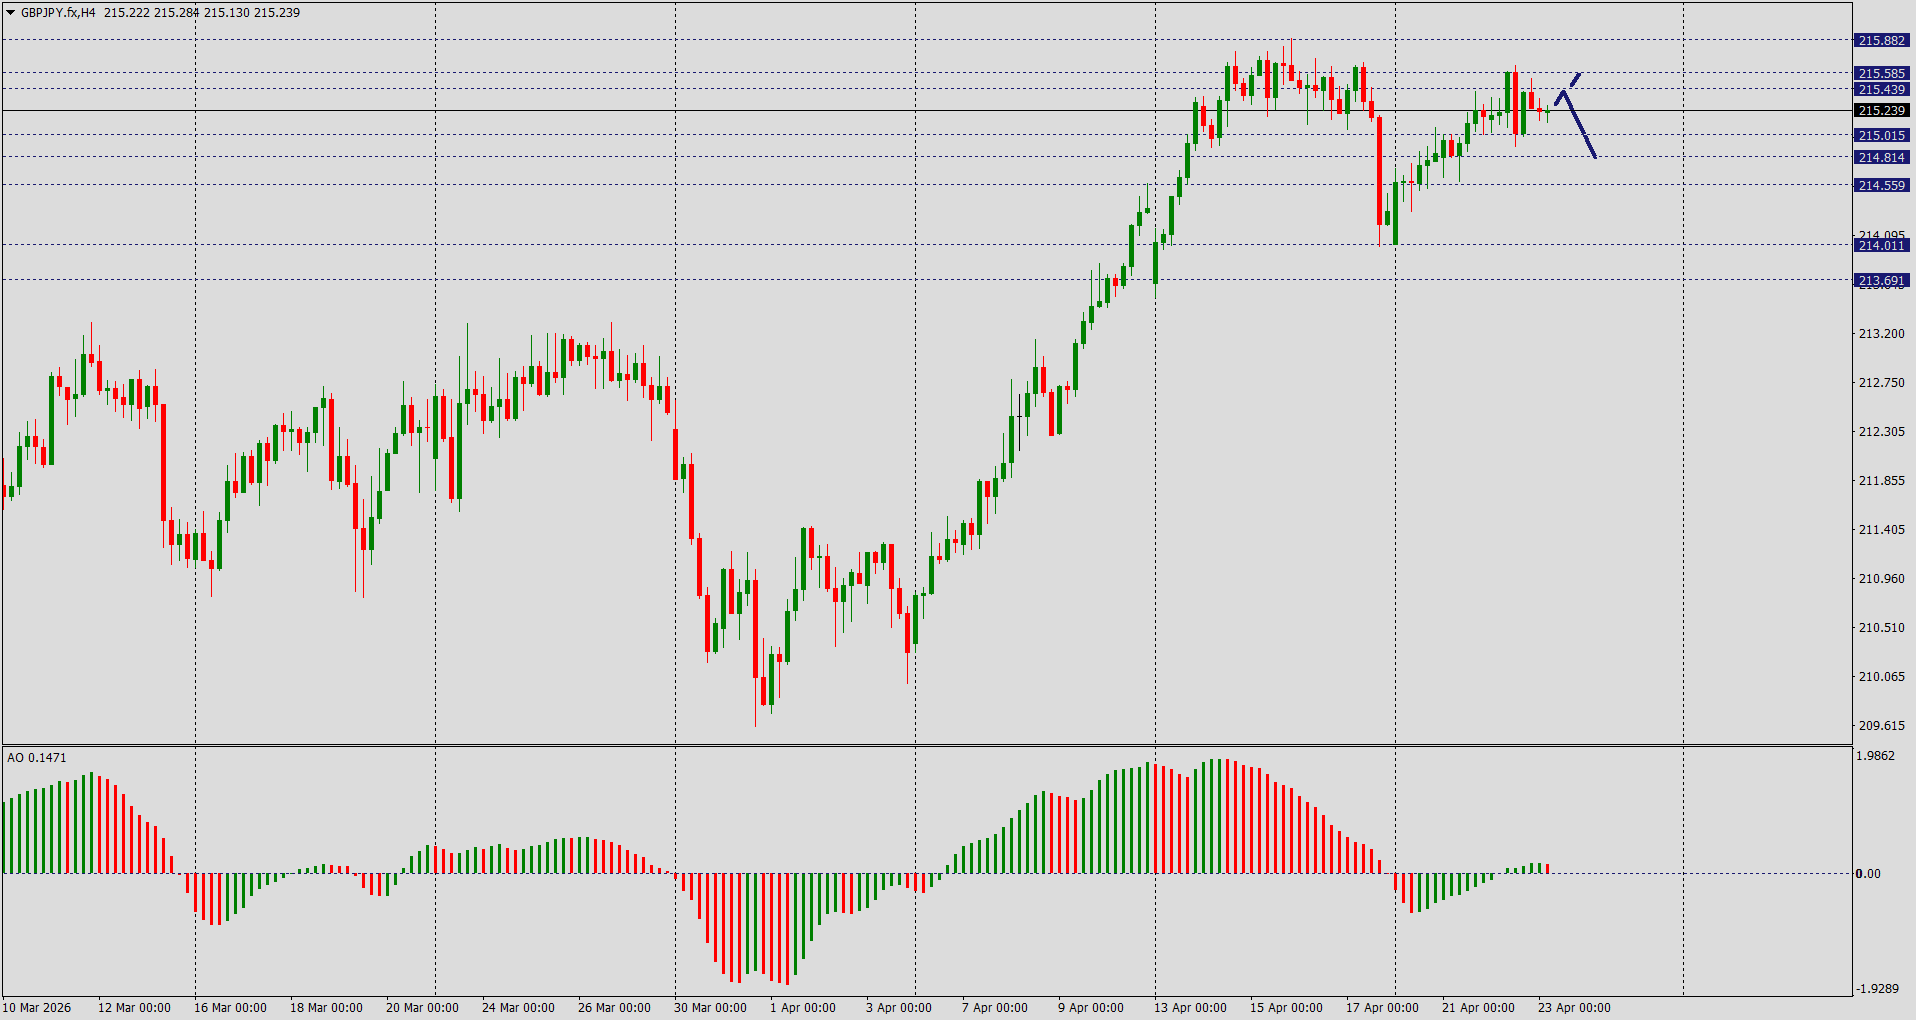This screenshot has height=1020, width=1916.
Task: Click the 3 Apr 00:00 time label
Action: (899, 1008)
